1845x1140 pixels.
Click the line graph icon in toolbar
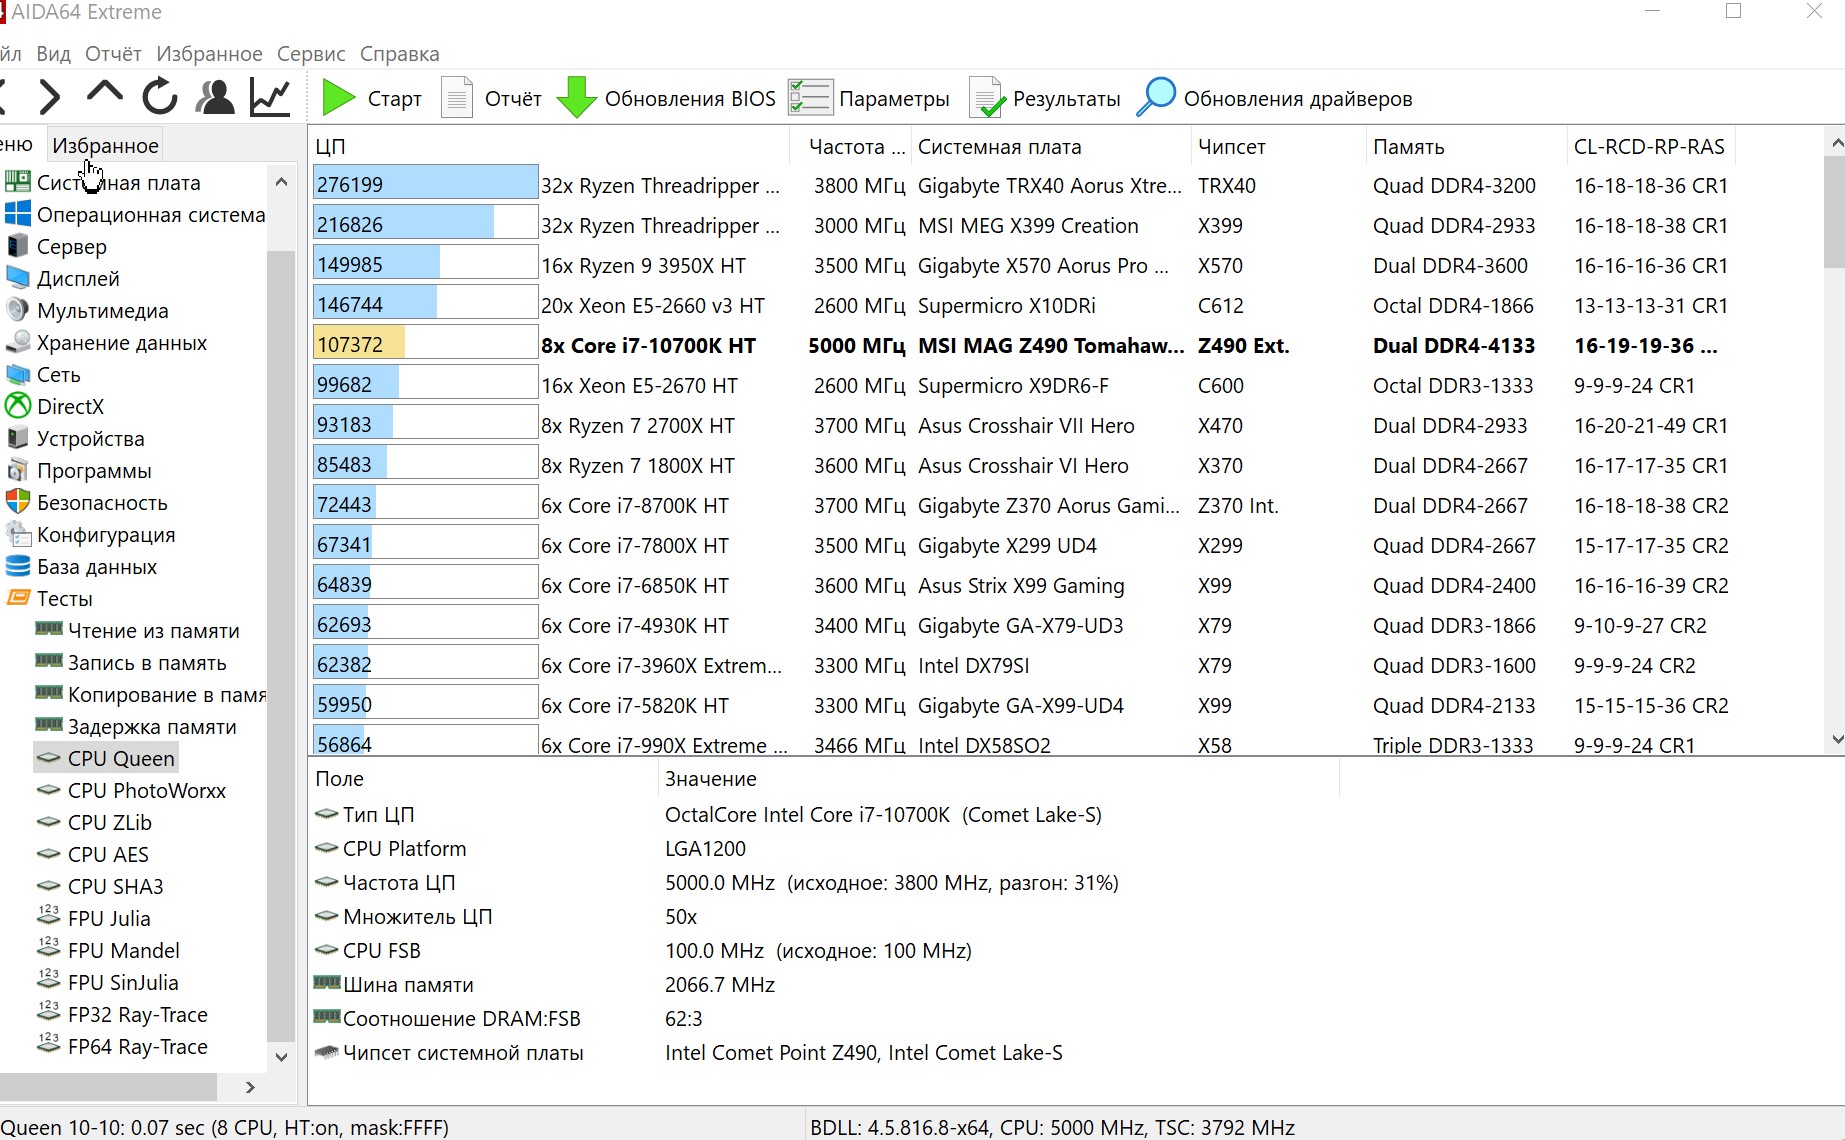pos(270,97)
